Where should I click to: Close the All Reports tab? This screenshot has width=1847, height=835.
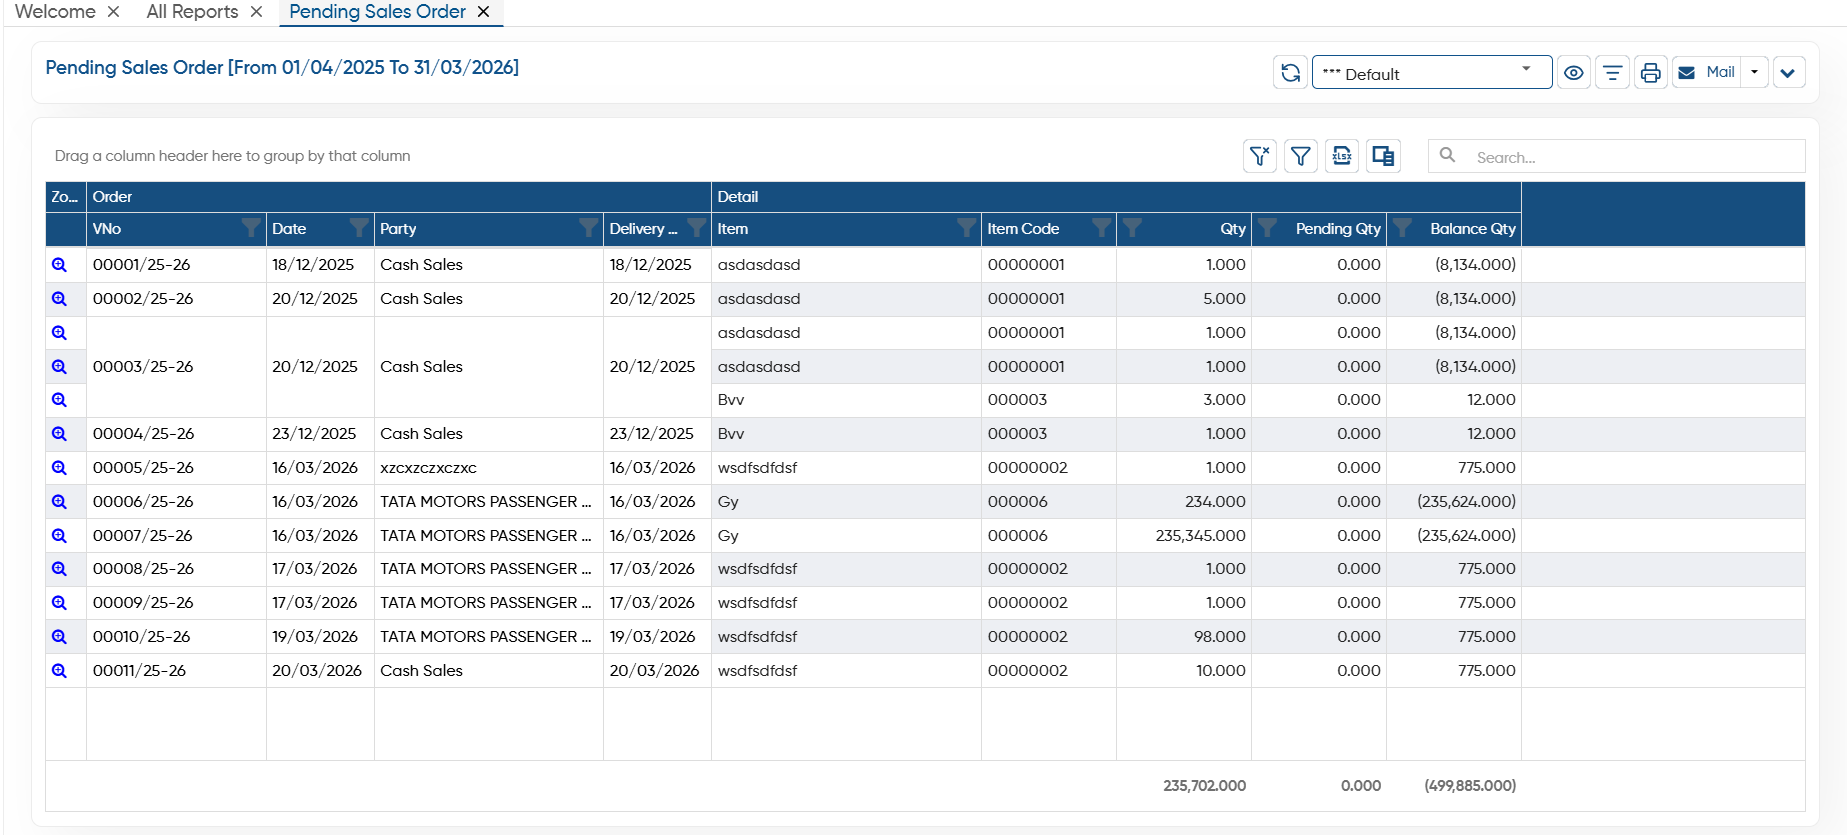tap(257, 12)
